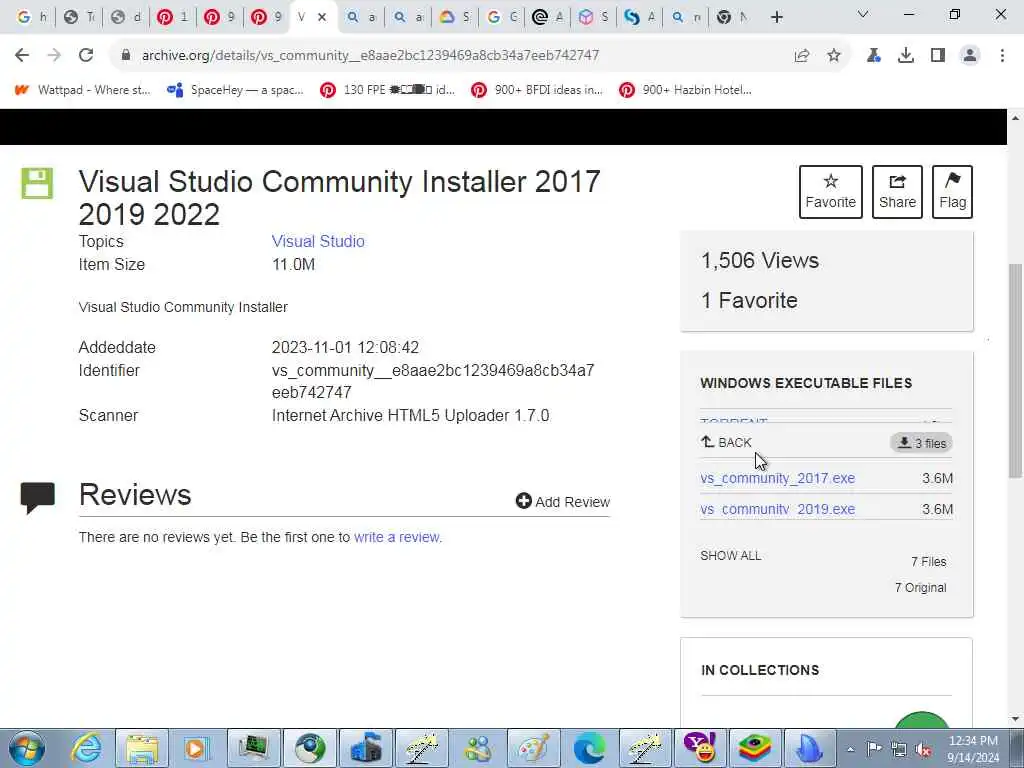Open Microsoft Edge in taskbar
Viewport: 1024px width, 768px height.
[589, 748]
